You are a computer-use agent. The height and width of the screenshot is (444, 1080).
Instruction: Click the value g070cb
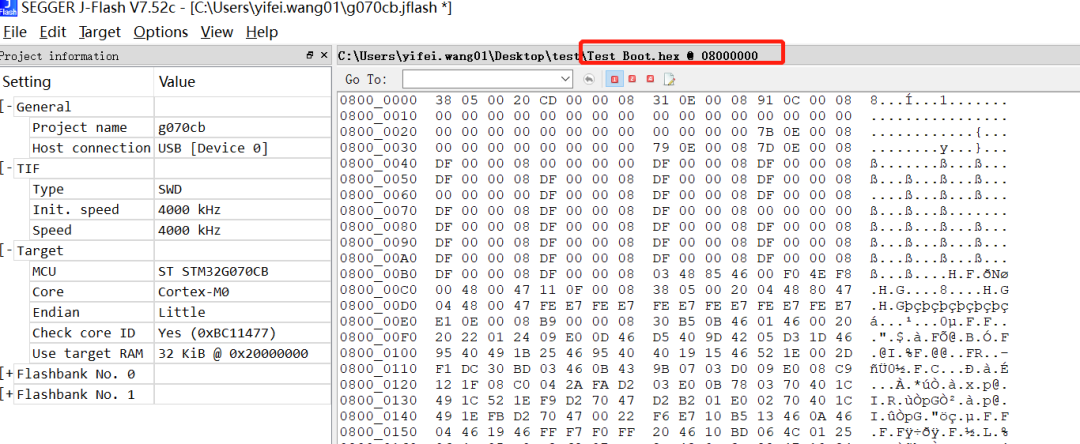click(182, 128)
